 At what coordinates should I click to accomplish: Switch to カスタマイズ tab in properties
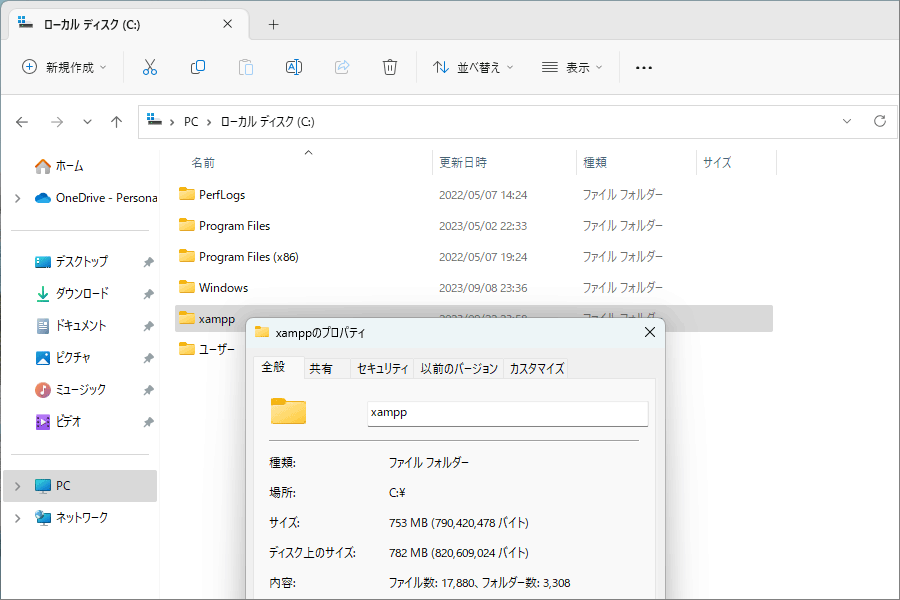pos(537,369)
